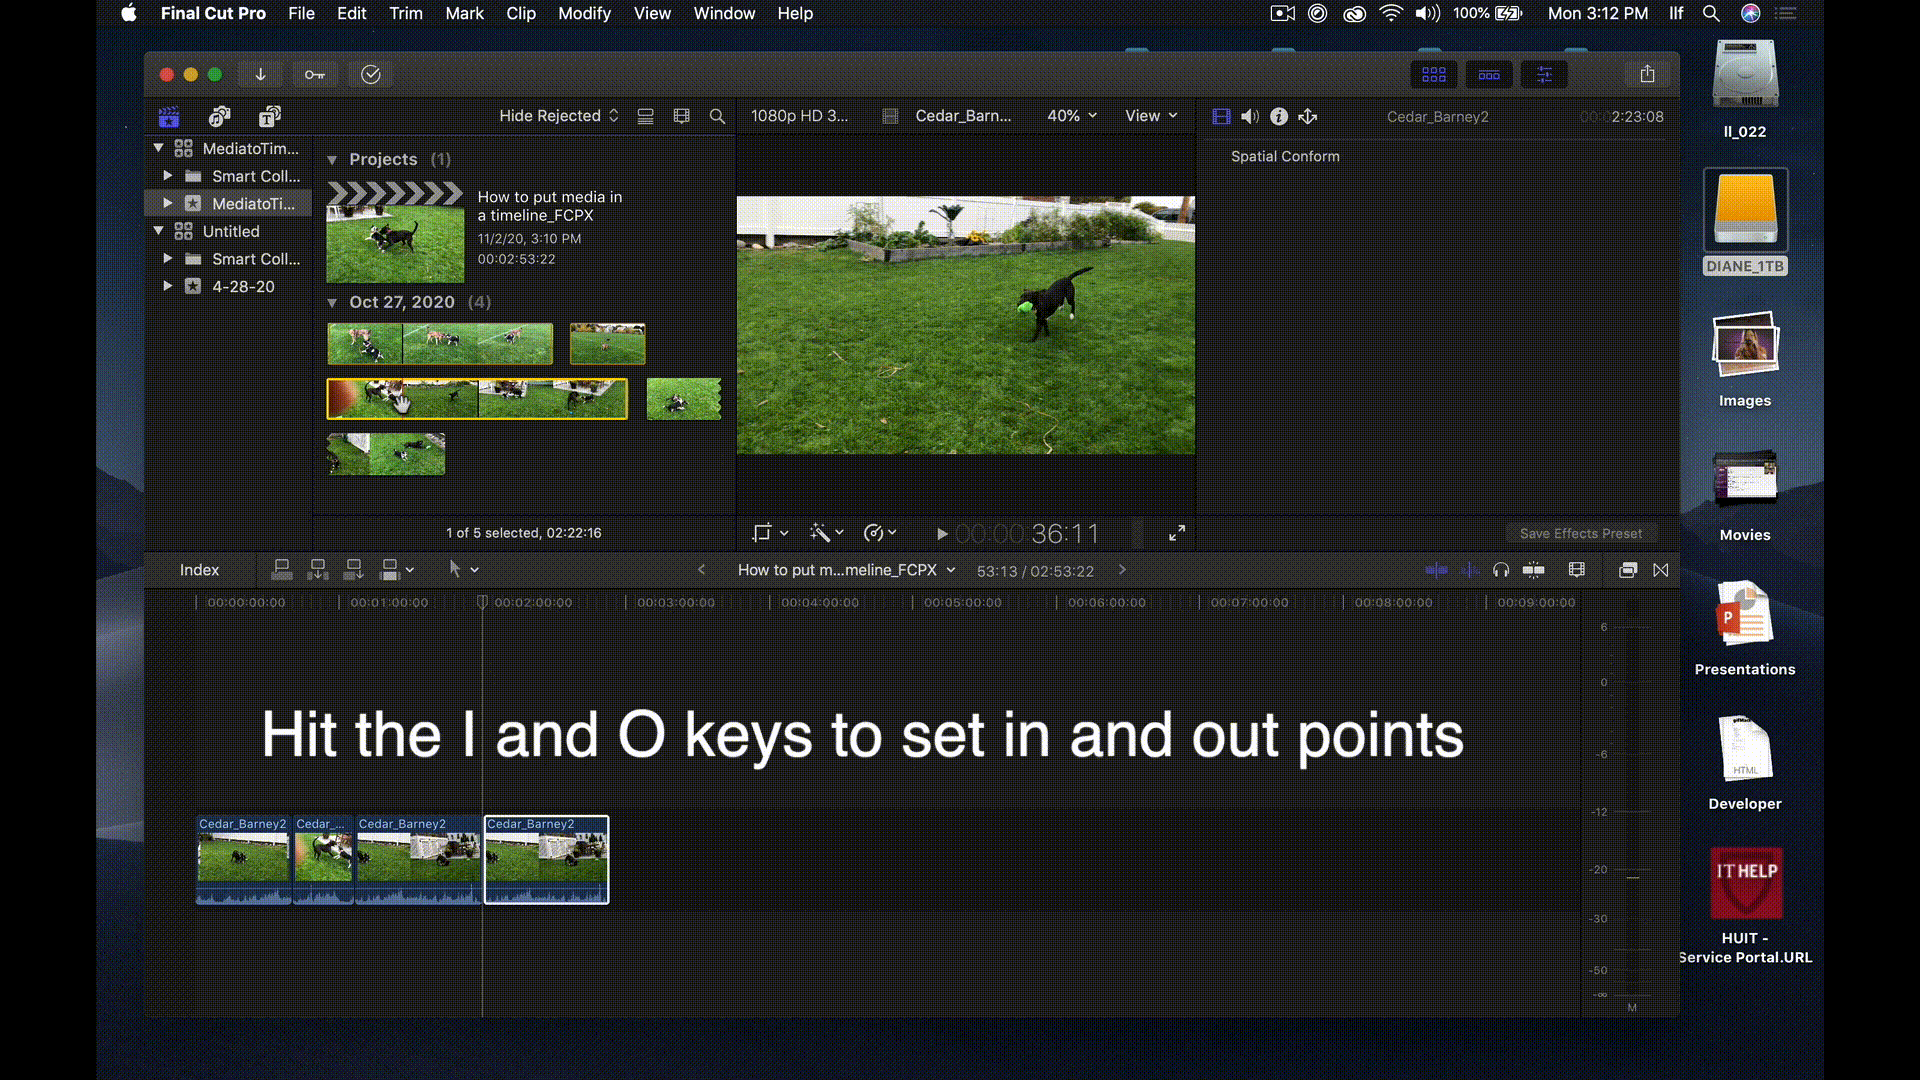Click the Import Media arrow icon
The height and width of the screenshot is (1080, 1920).
(x=260, y=74)
